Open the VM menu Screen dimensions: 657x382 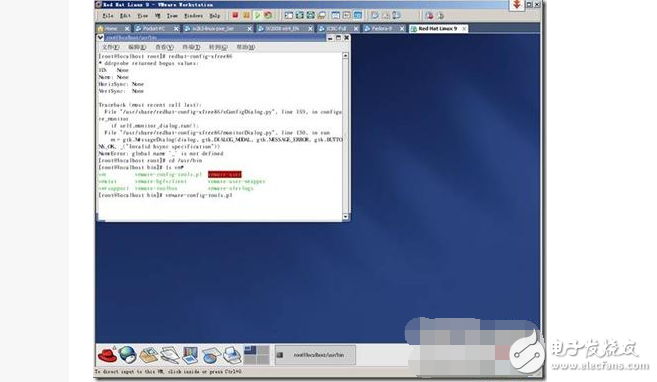pos(158,16)
